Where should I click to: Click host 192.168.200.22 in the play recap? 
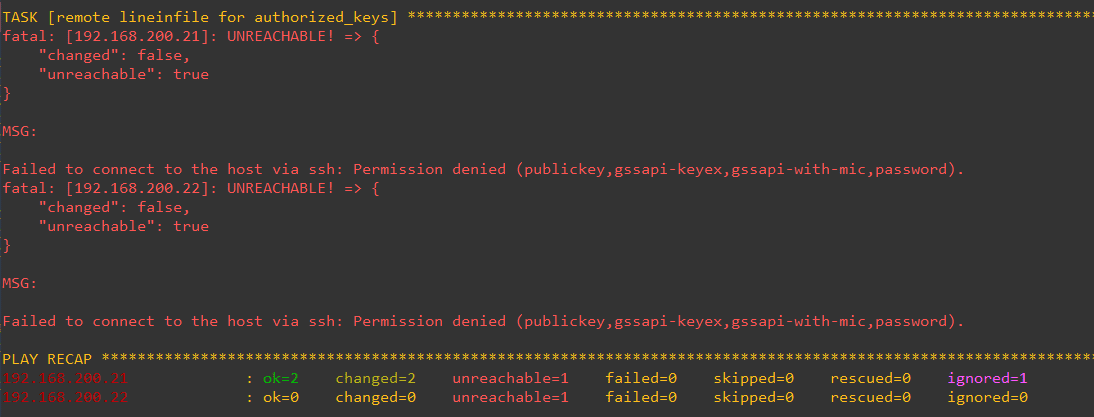66,397
